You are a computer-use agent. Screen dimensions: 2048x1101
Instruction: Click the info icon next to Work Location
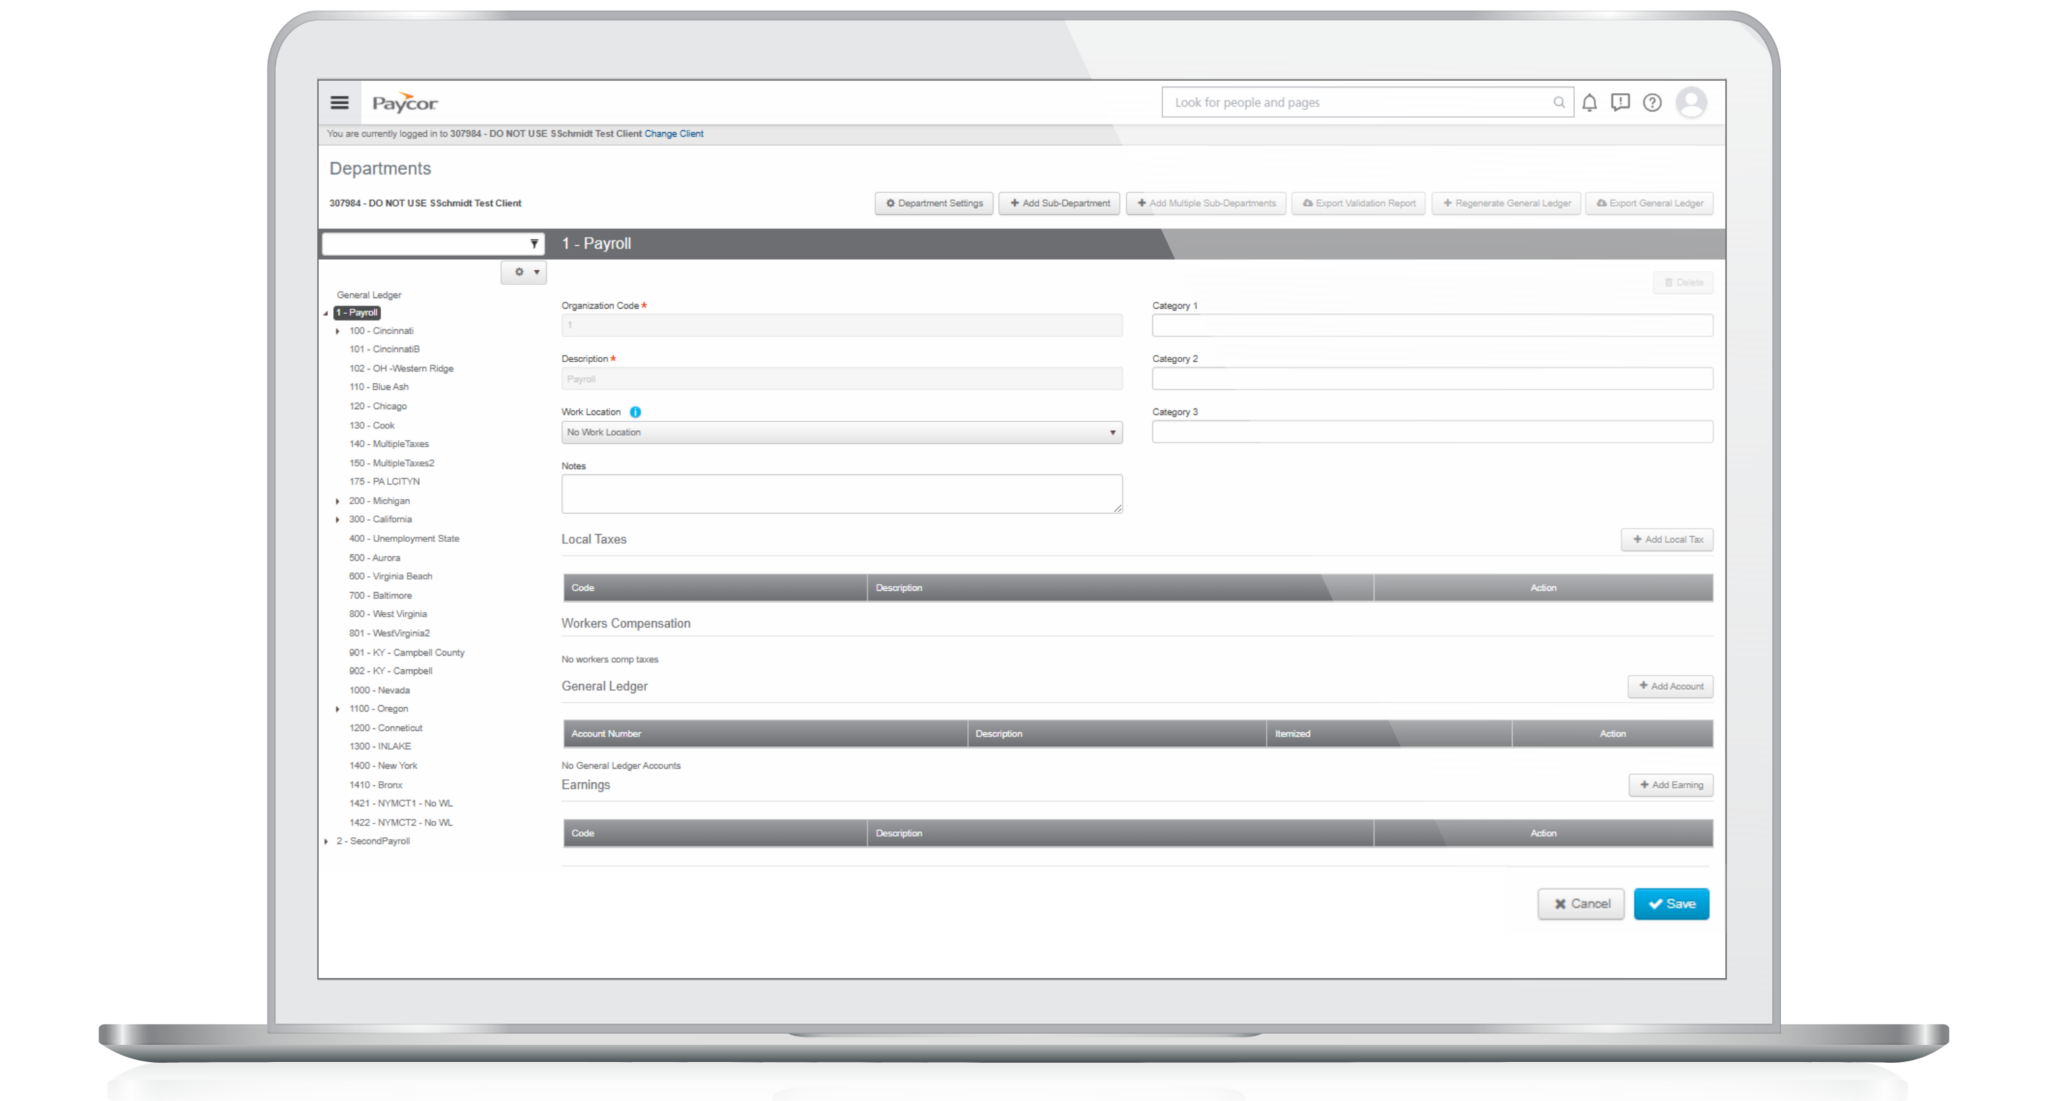(x=637, y=411)
